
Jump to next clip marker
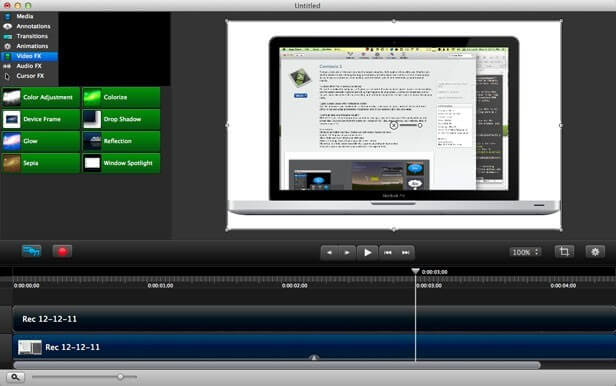405,252
